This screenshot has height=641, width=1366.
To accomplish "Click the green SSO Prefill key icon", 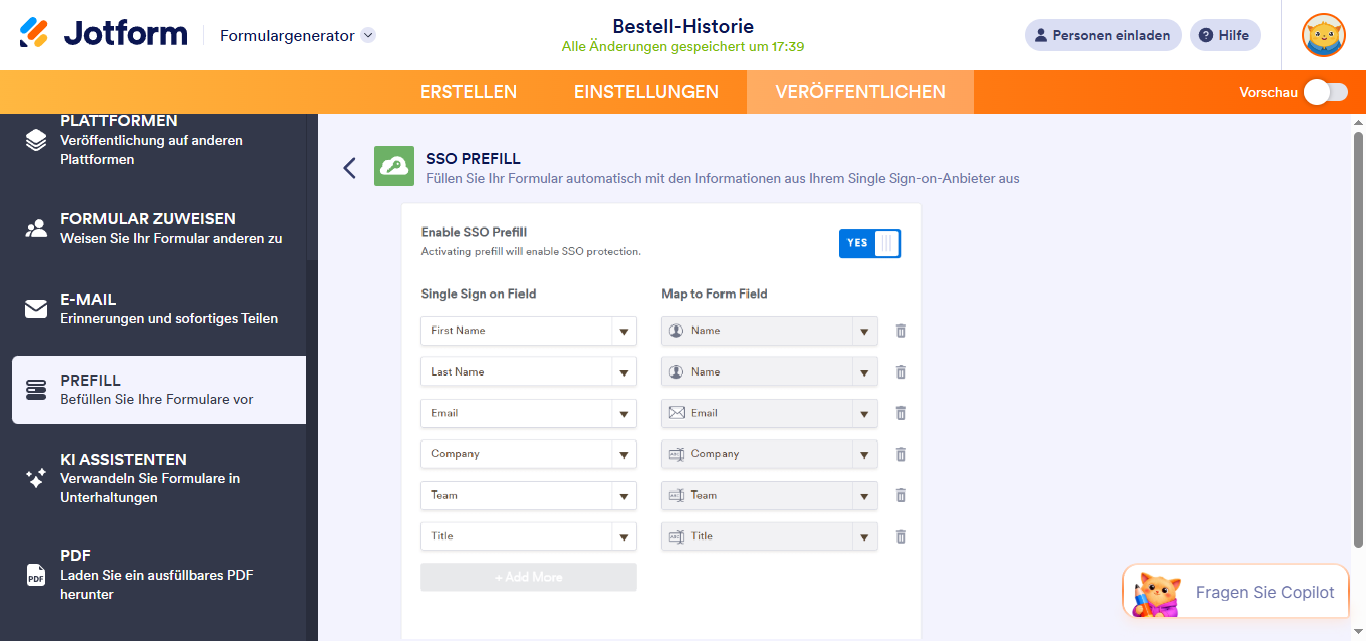I will (394, 167).
